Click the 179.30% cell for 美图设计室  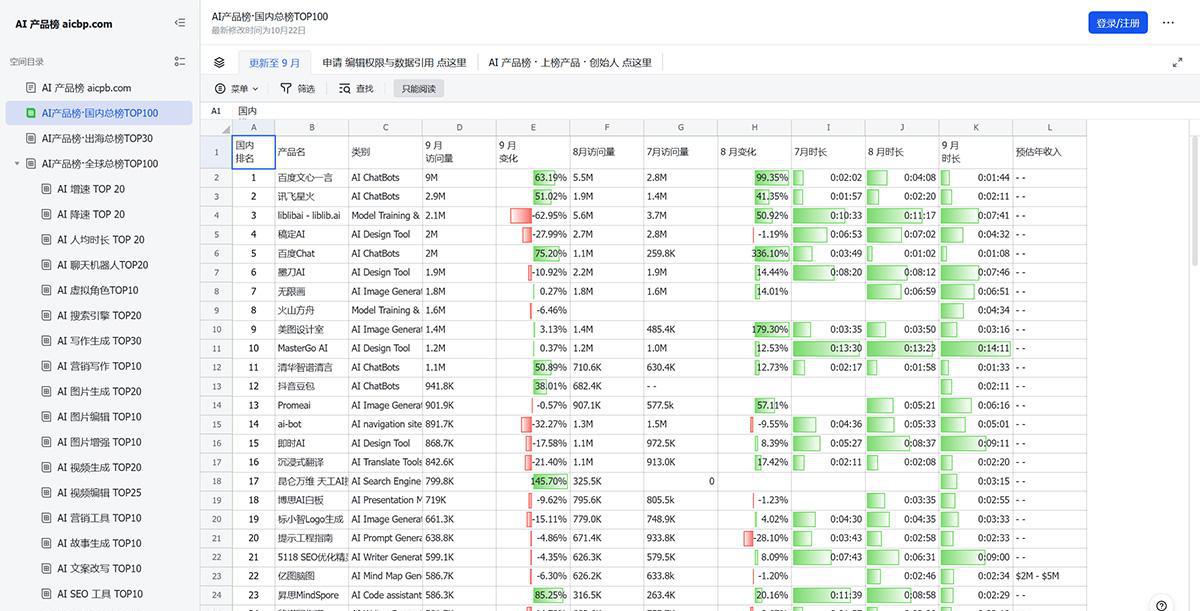coord(754,329)
